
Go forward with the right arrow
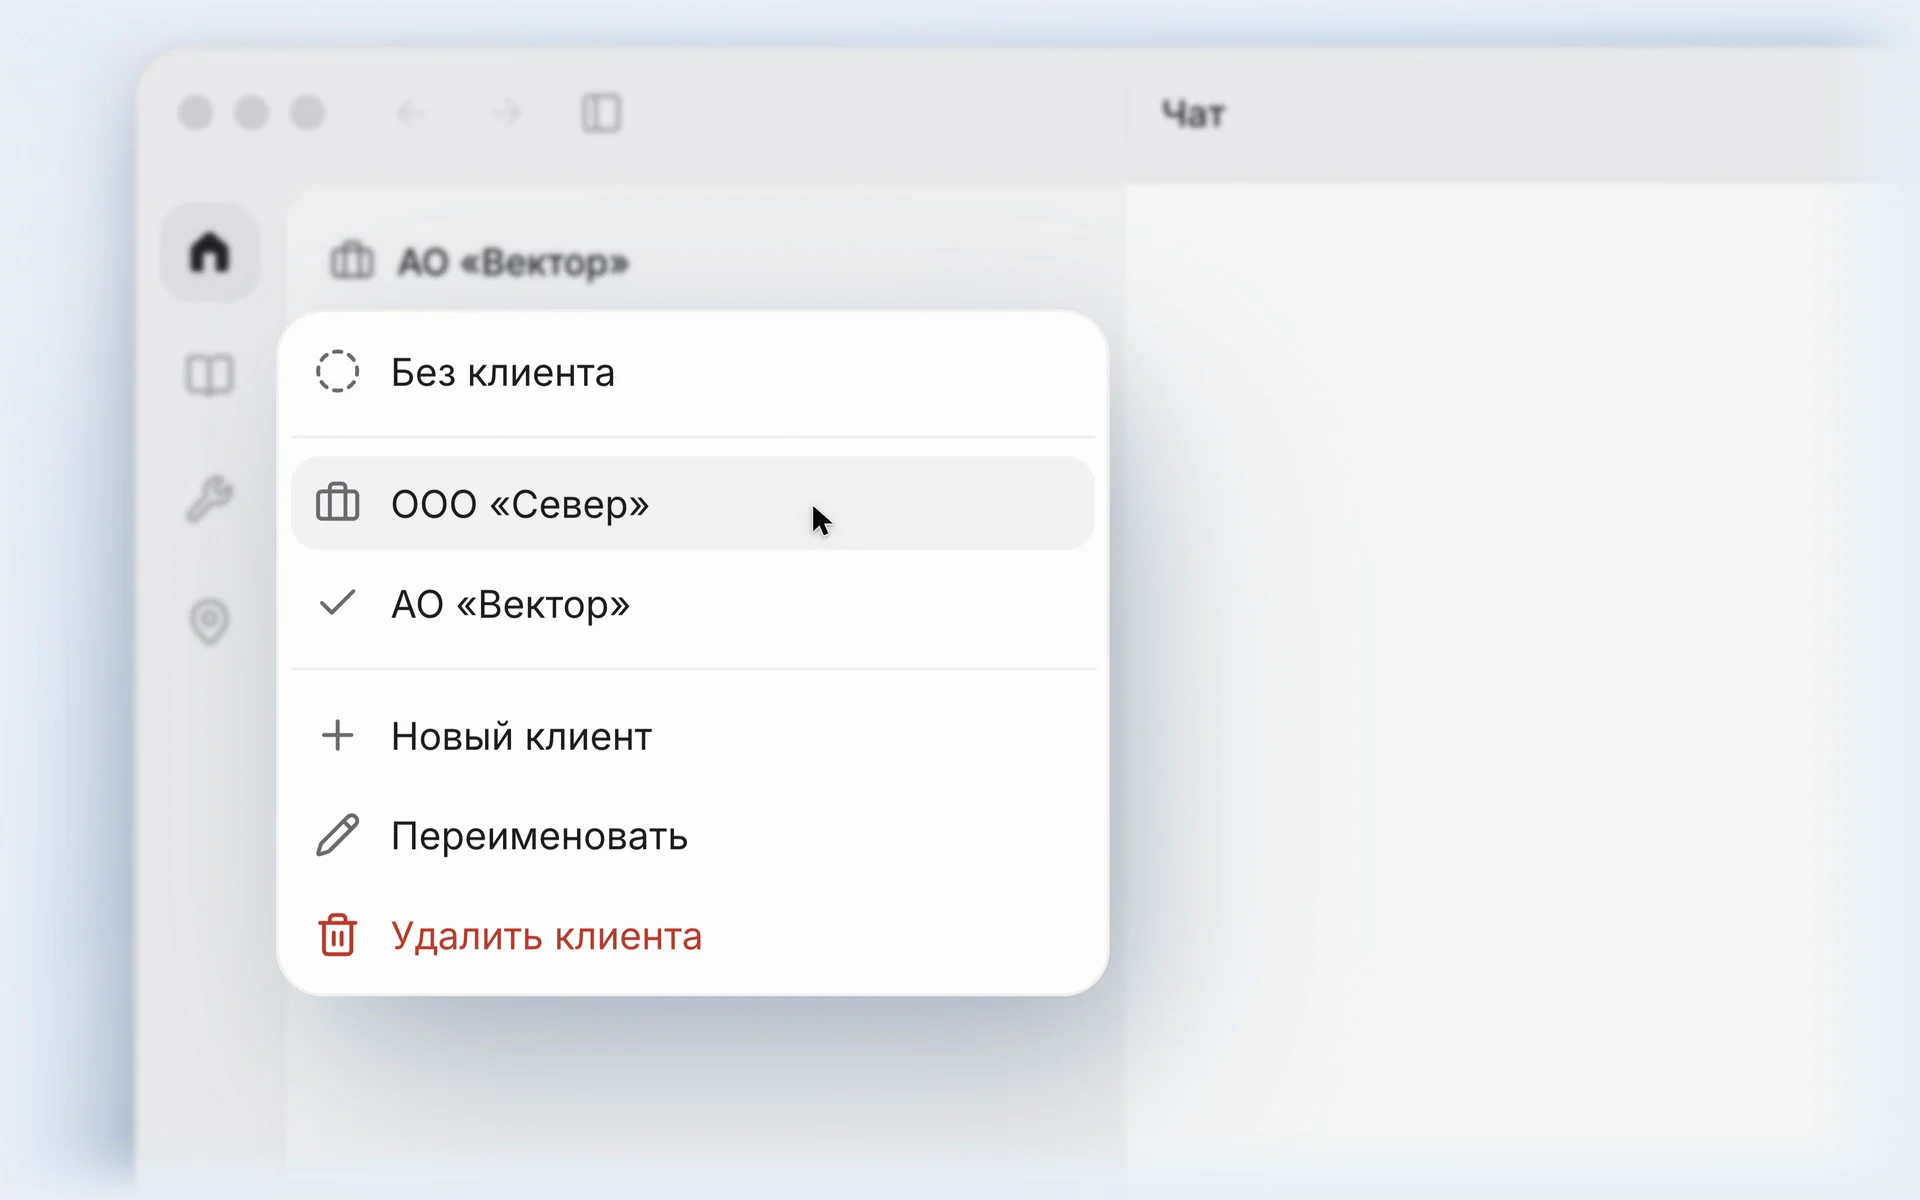point(506,113)
